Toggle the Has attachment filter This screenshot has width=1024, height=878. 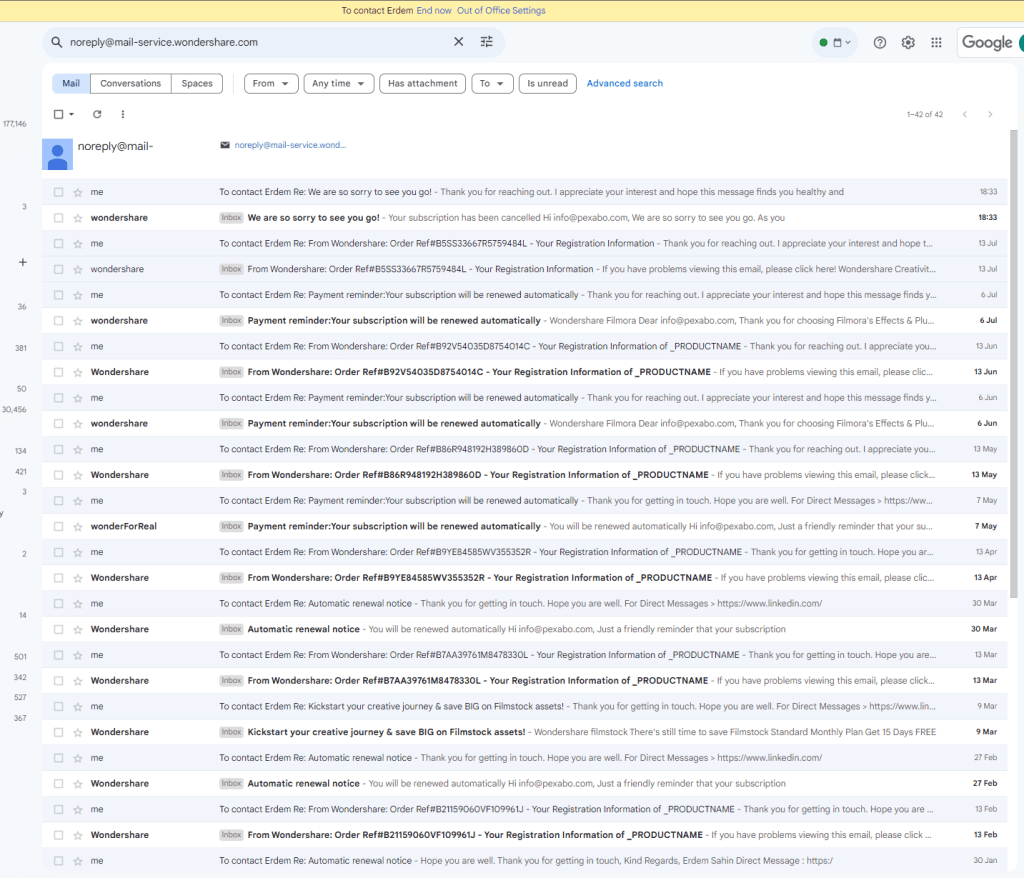click(x=423, y=84)
